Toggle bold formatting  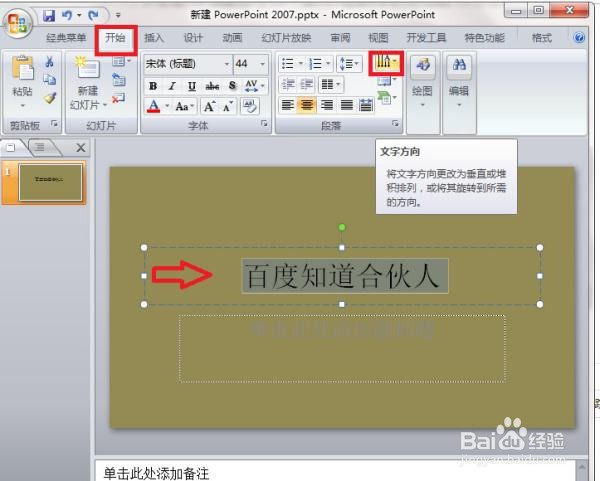[x=153, y=86]
